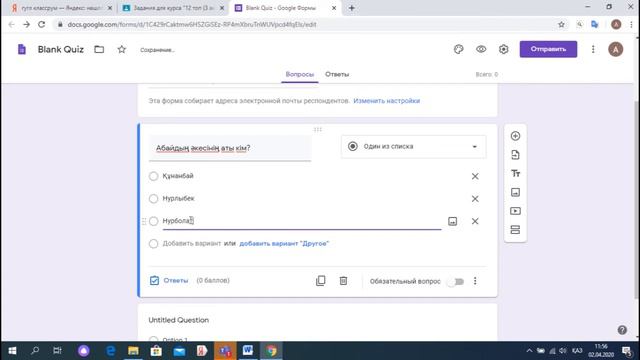This screenshot has height=360, width=640.
Task: Switch to the Вопросы tab
Action: click(x=300, y=74)
